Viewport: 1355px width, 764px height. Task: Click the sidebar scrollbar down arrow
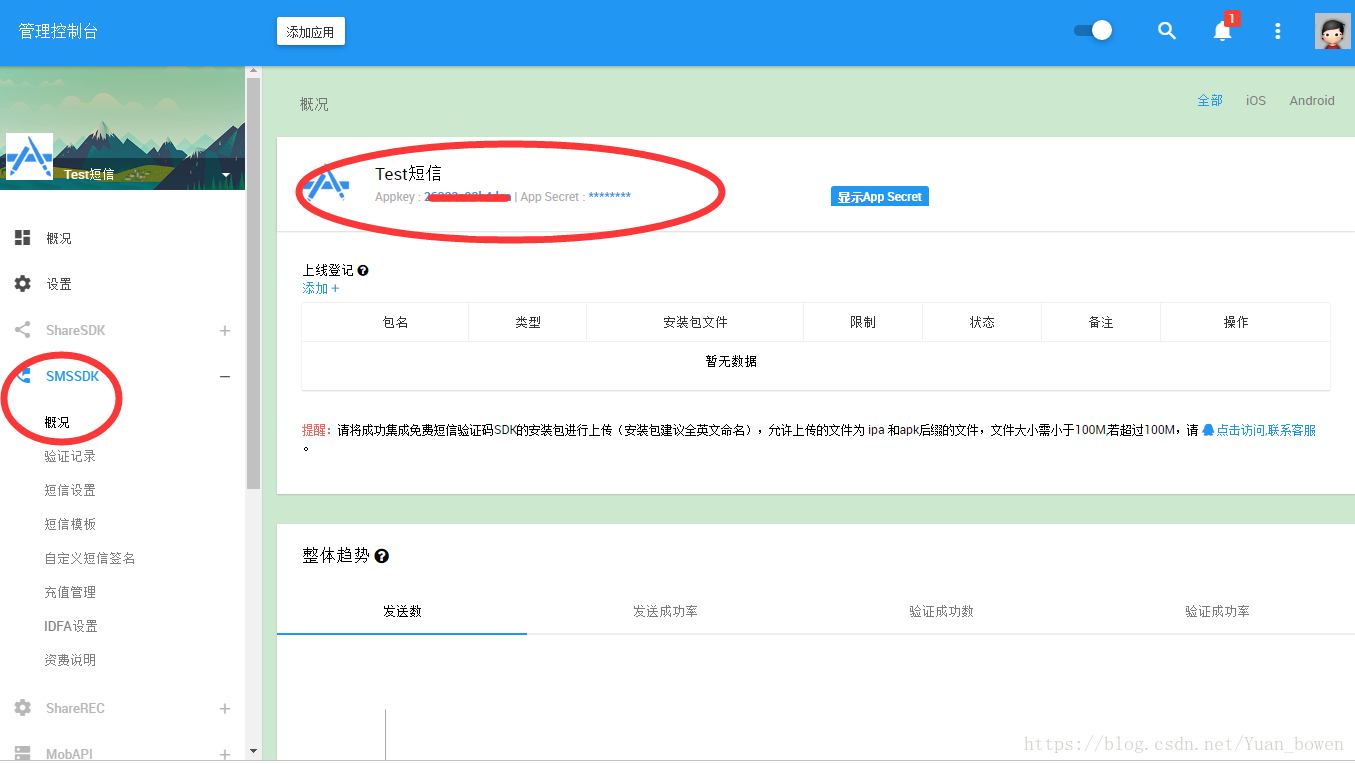point(253,750)
